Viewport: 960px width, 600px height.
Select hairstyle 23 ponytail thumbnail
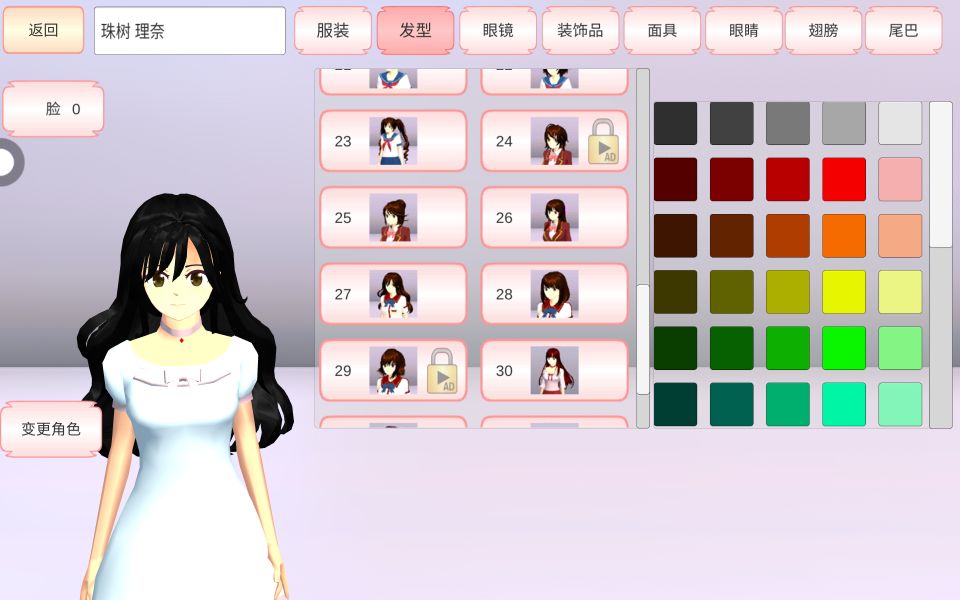point(393,141)
